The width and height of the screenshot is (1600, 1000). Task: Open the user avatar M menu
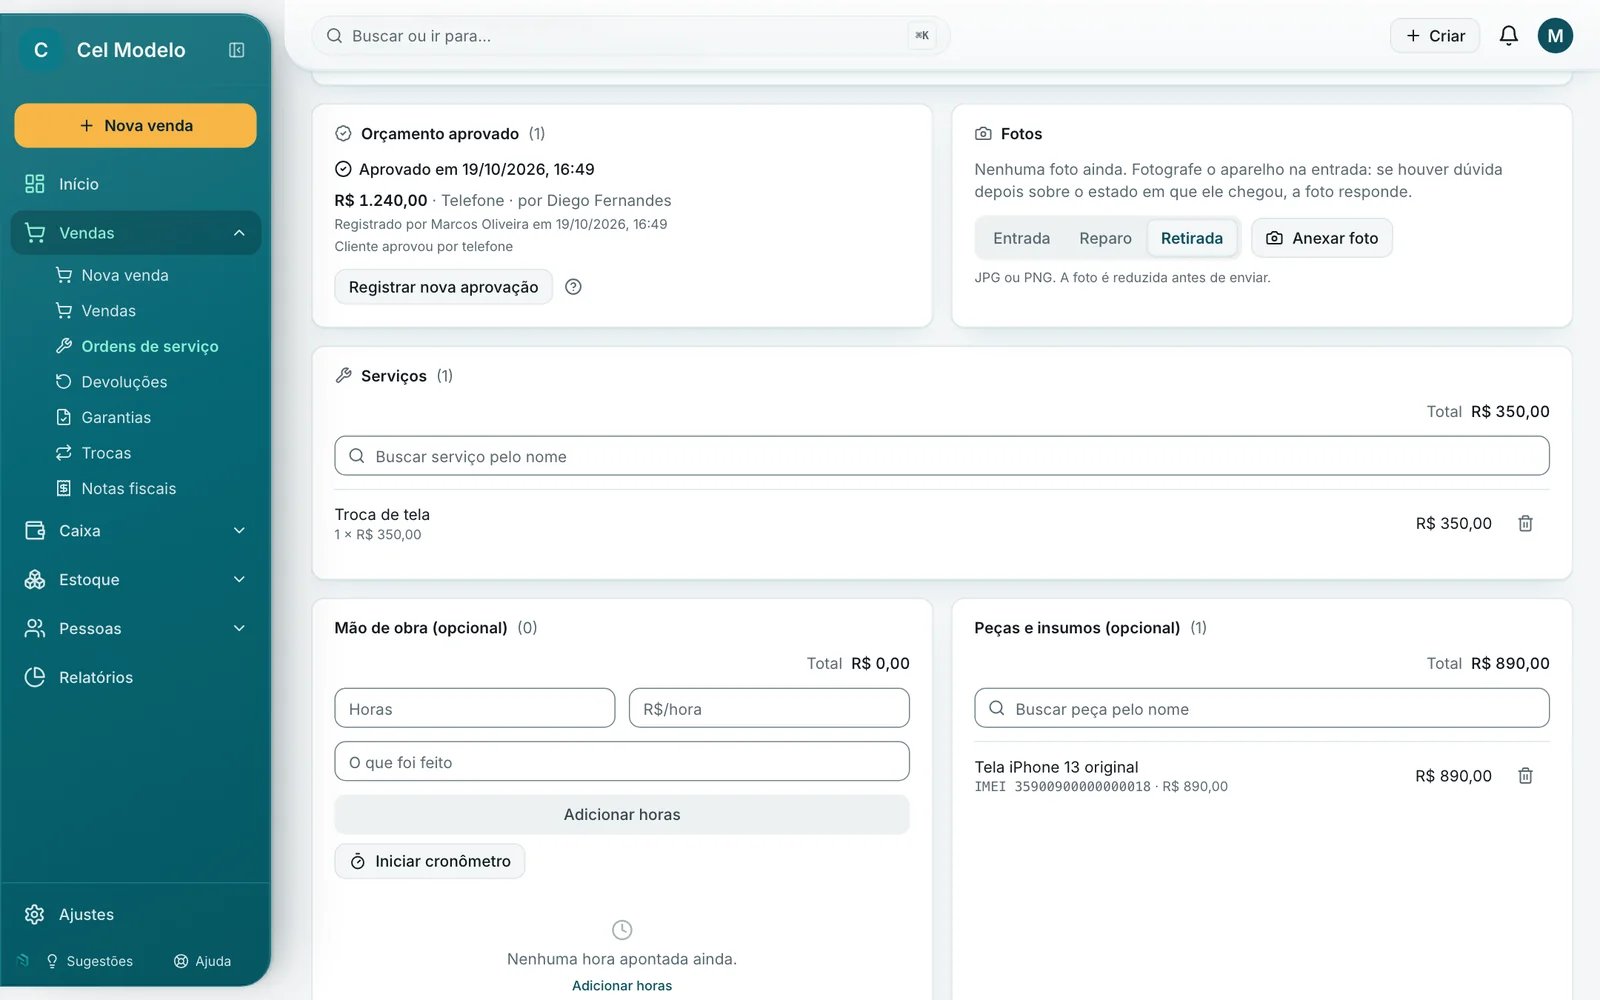(1555, 36)
